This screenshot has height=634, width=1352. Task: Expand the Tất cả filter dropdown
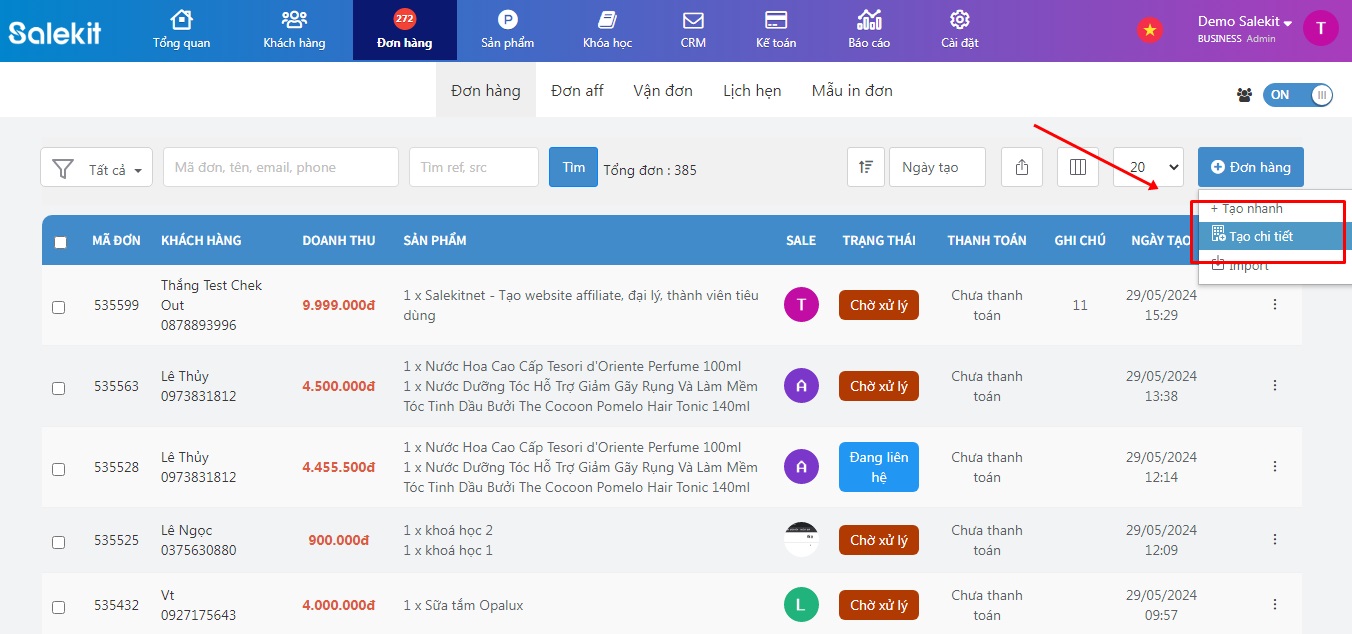96,168
